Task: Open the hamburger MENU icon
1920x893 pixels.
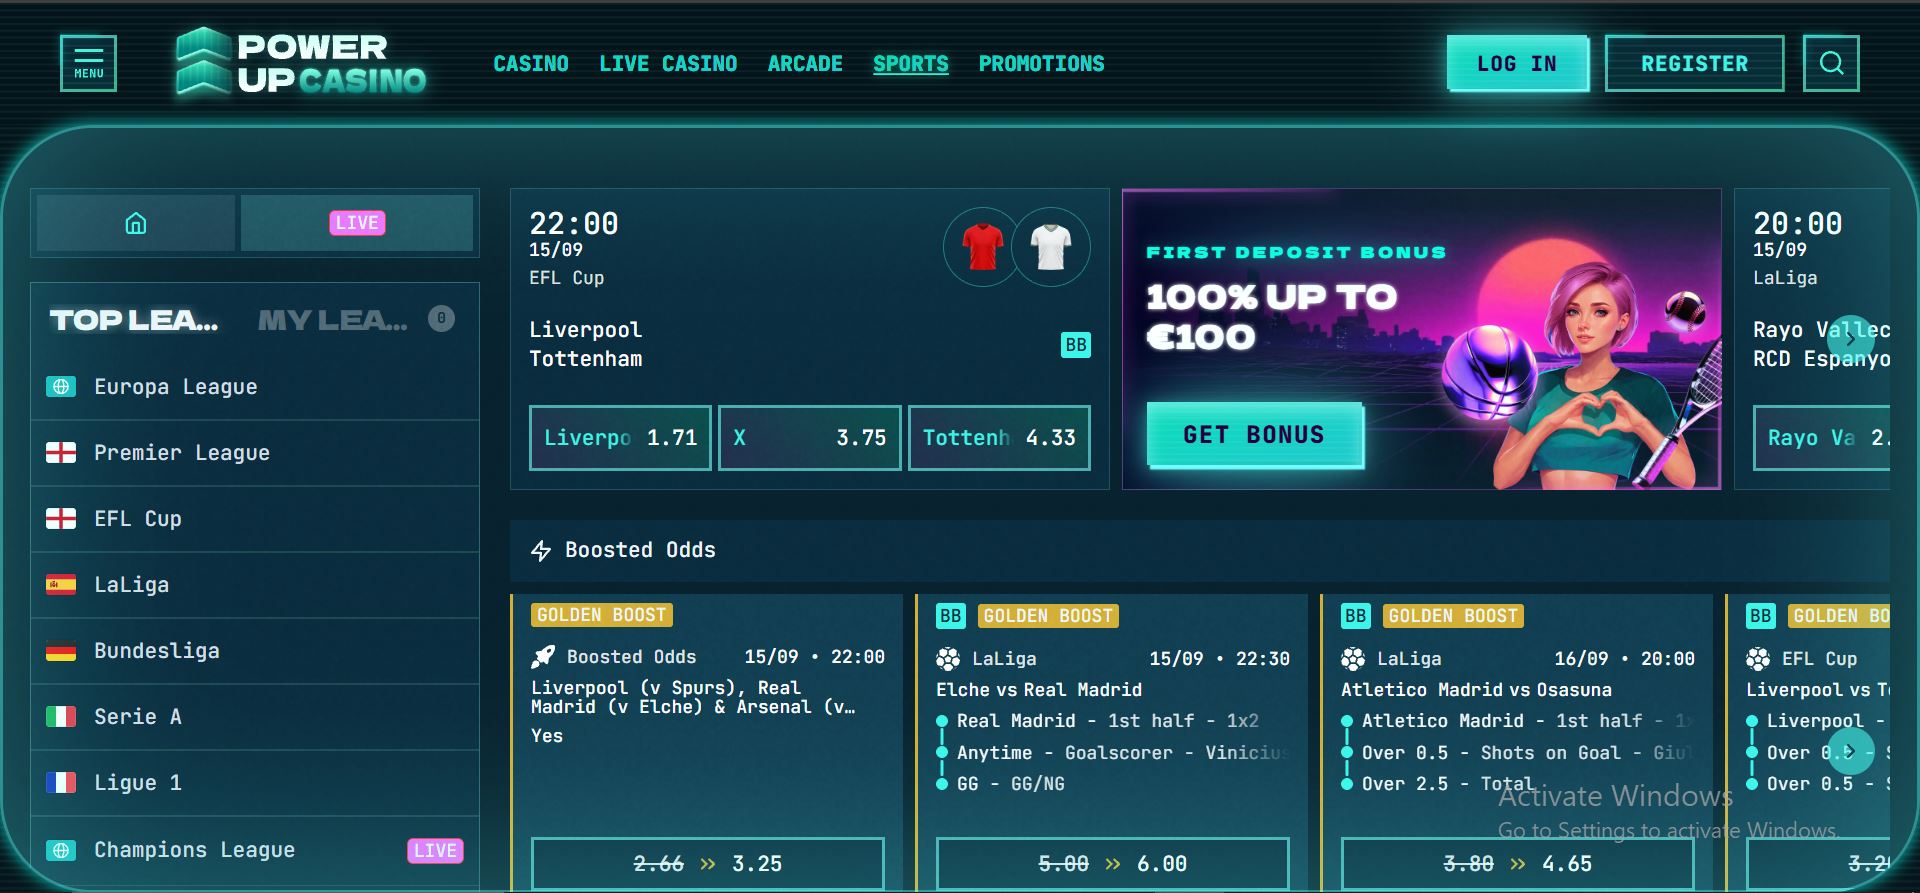Action: pyautogui.click(x=88, y=63)
